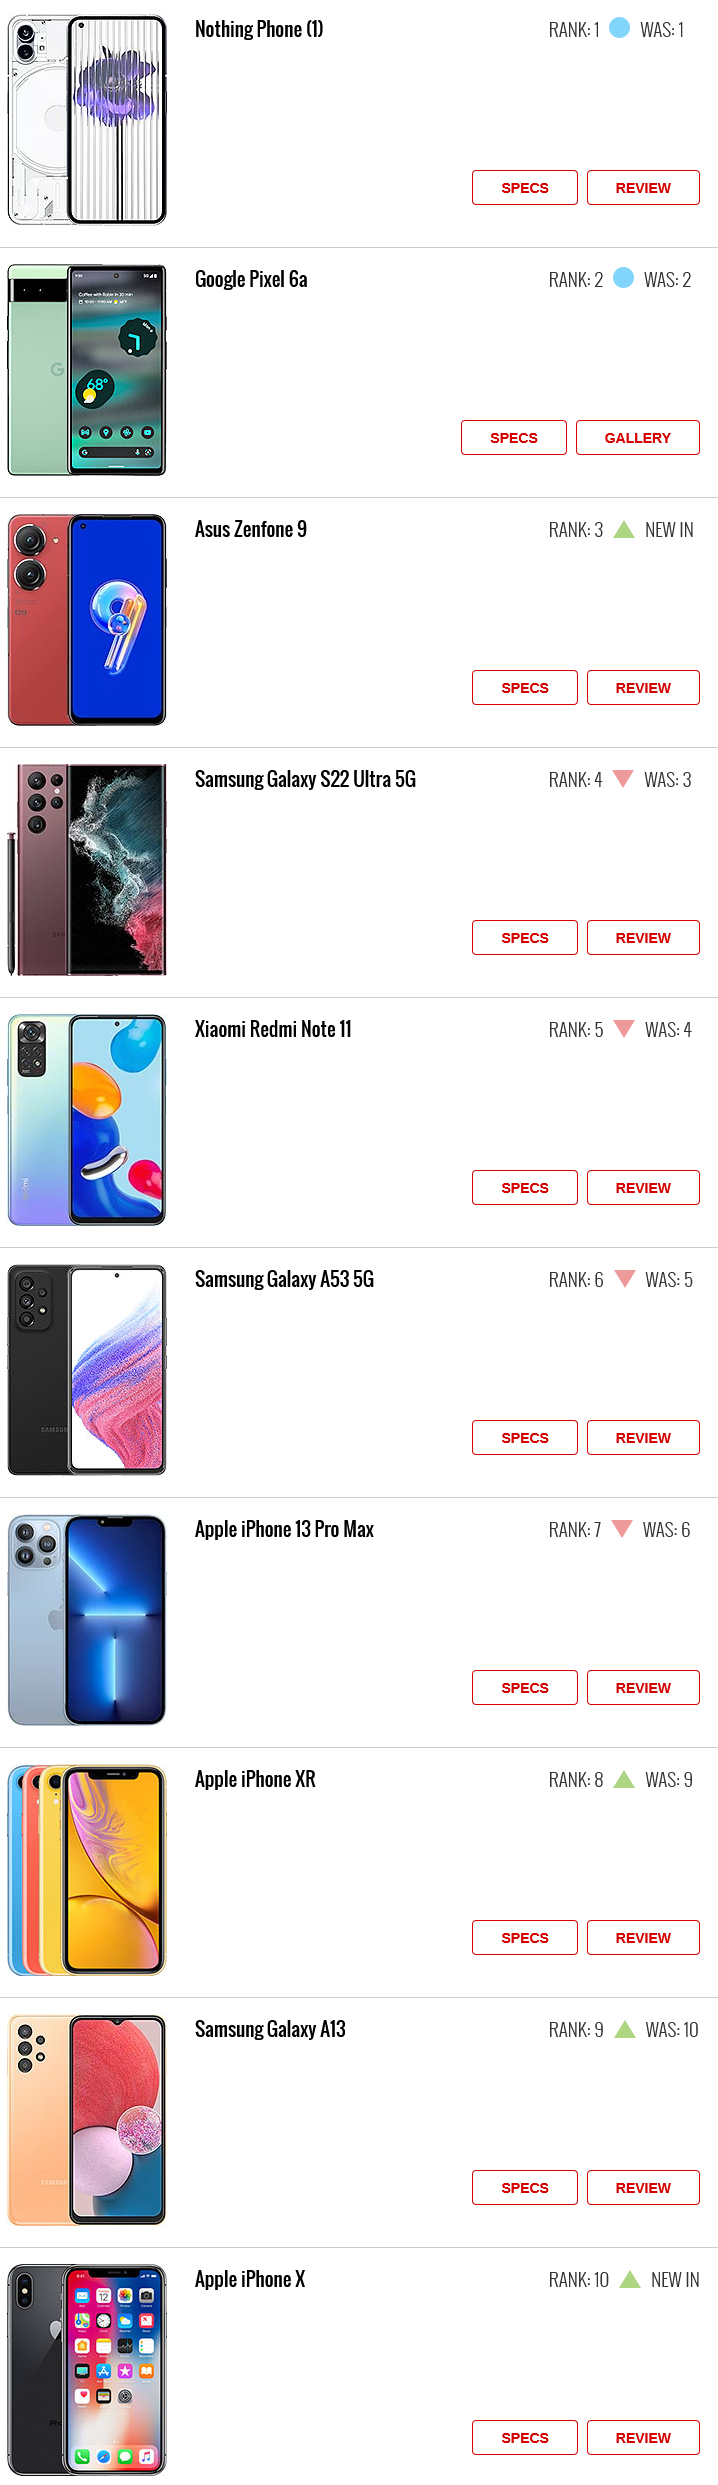Screen dimensions: 718x2485
Task: View SPECS for Samsung Galaxy A53 5G
Action: point(525,1438)
